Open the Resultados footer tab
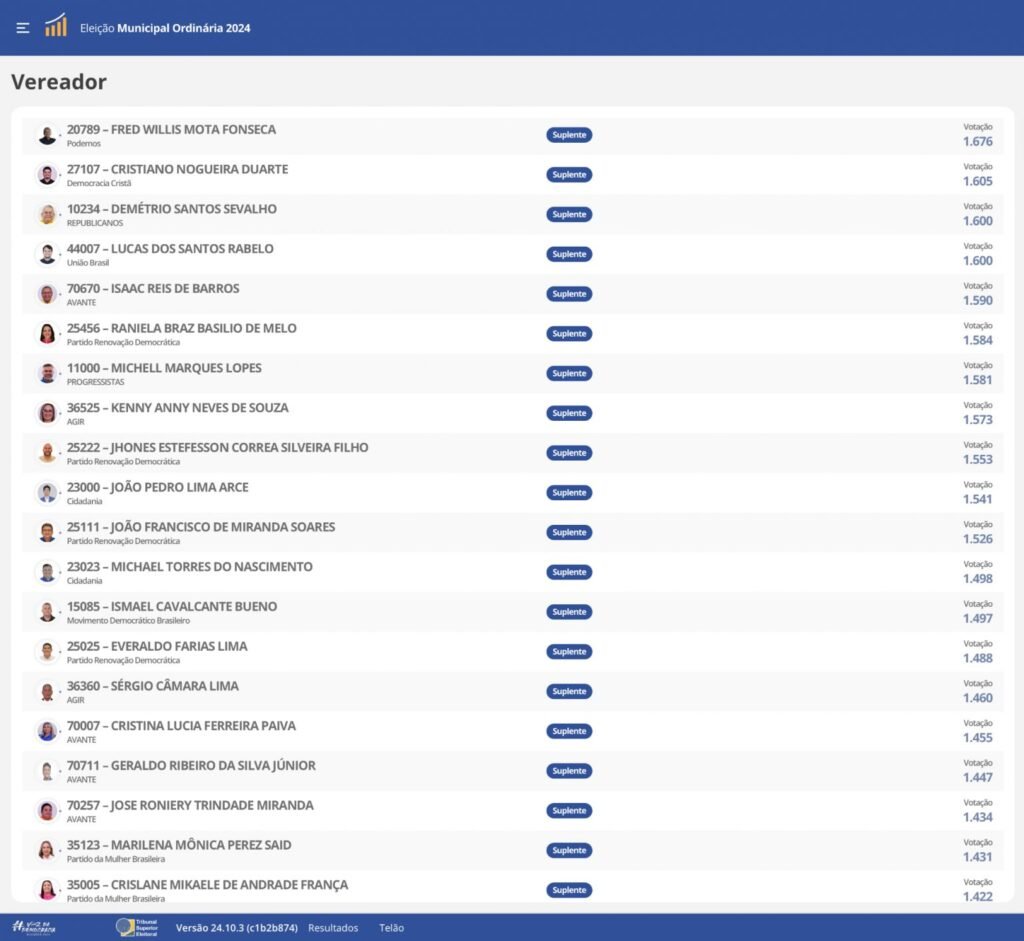Screen dimensions: 1024x941 (332, 928)
